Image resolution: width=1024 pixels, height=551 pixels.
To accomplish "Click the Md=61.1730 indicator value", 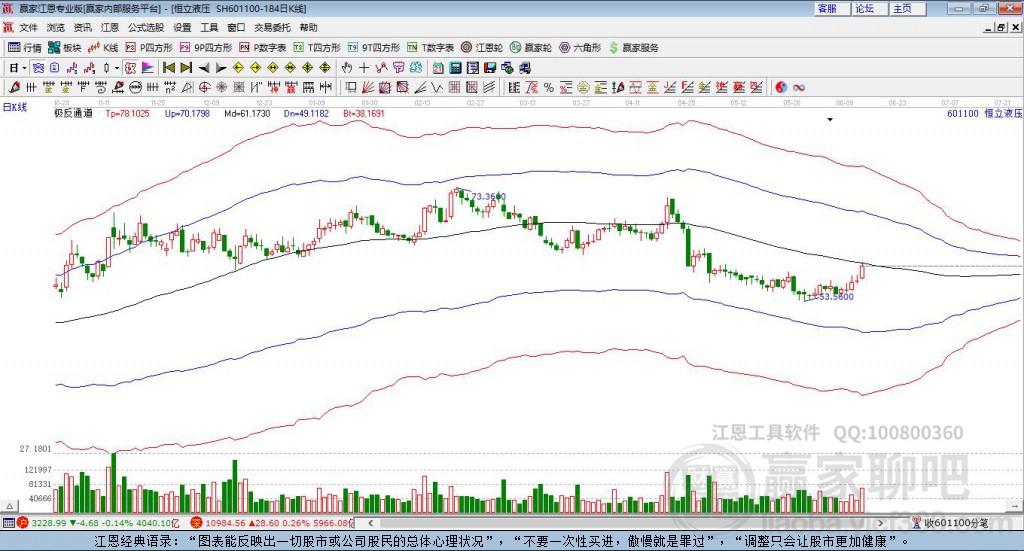I will tap(247, 114).
